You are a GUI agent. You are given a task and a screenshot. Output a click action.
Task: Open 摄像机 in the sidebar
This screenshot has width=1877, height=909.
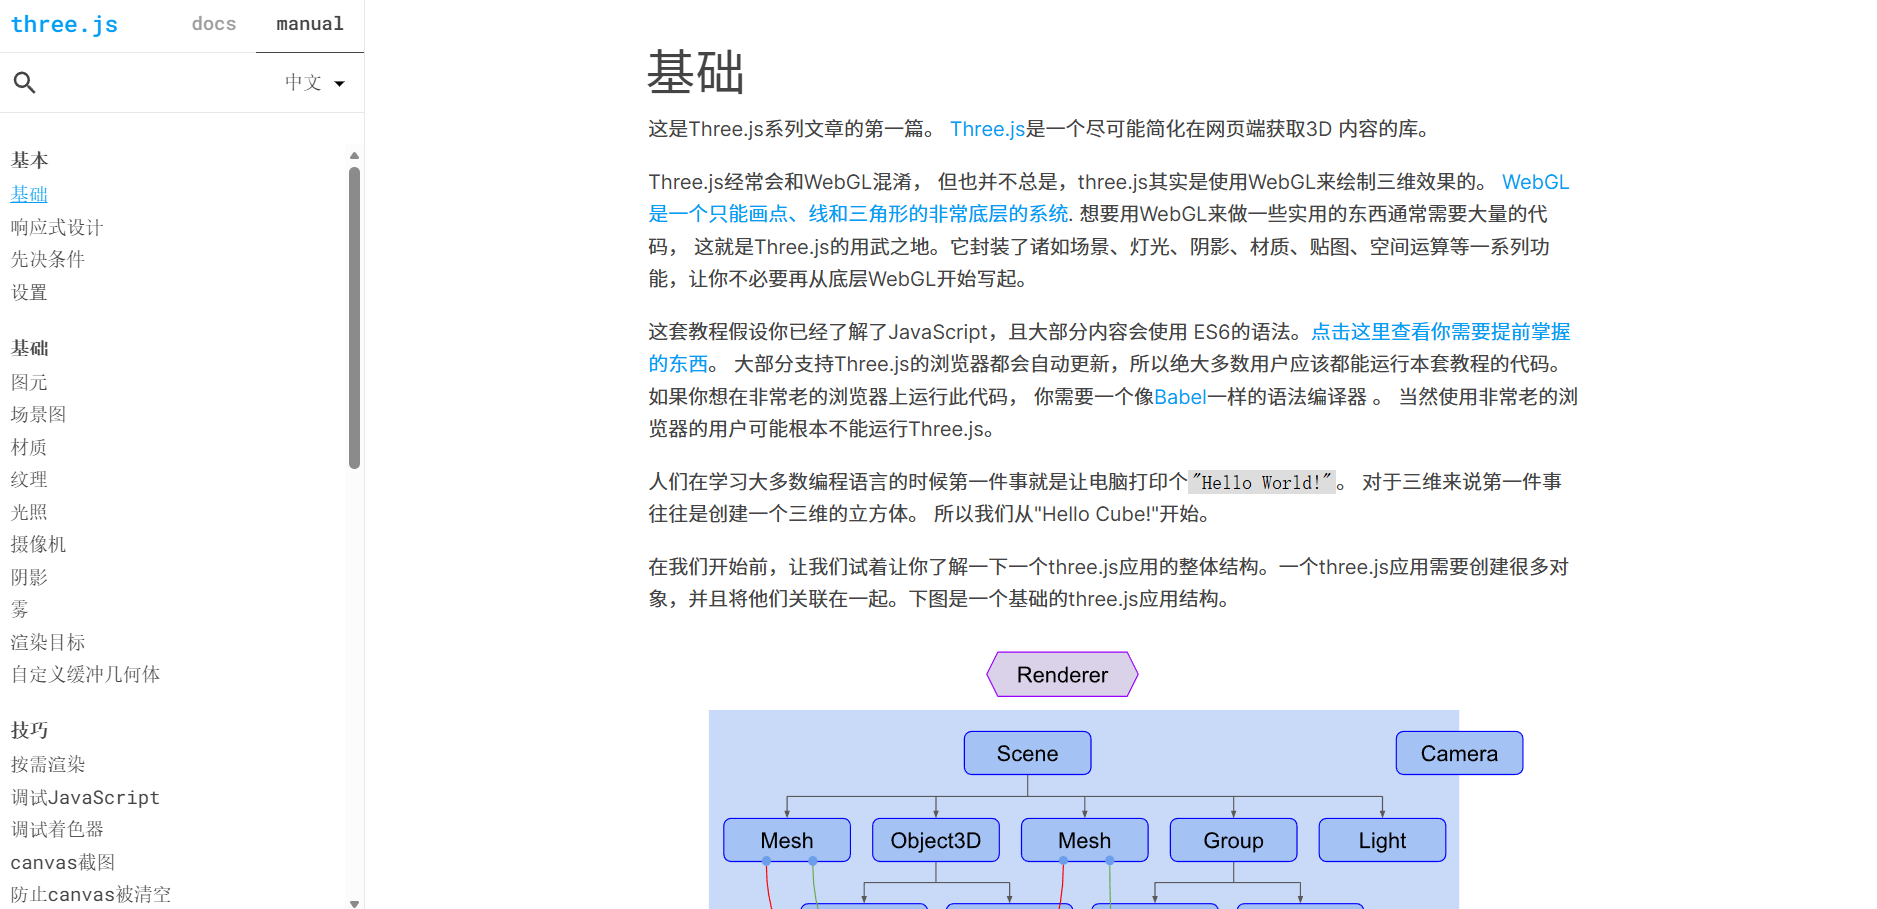(x=38, y=544)
